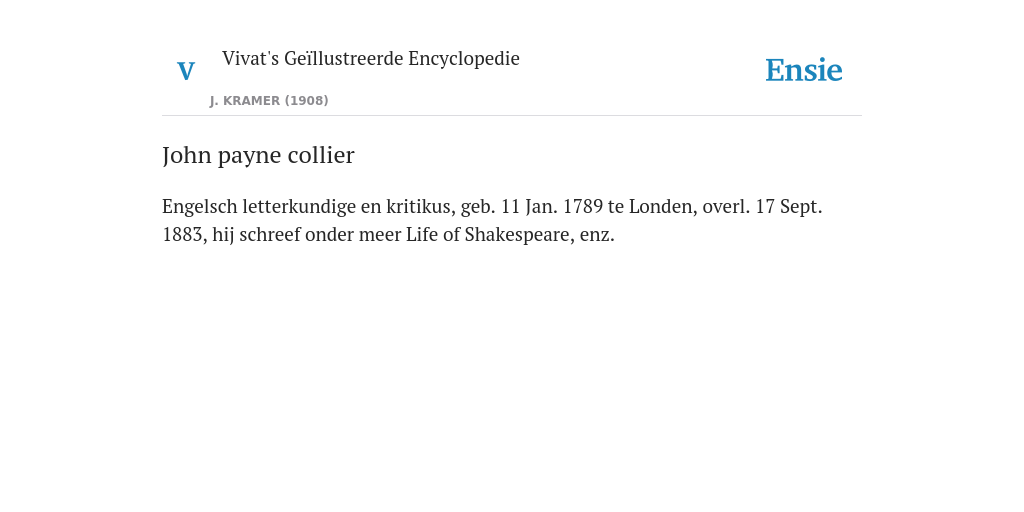This screenshot has width=1024, height=512.
Task: Click the birth date 11 Jan. 1789
Action: pos(551,206)
